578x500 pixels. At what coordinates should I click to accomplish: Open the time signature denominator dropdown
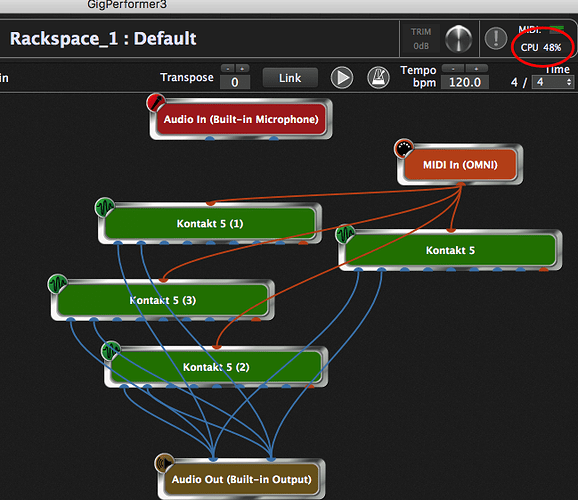(553, 82)
